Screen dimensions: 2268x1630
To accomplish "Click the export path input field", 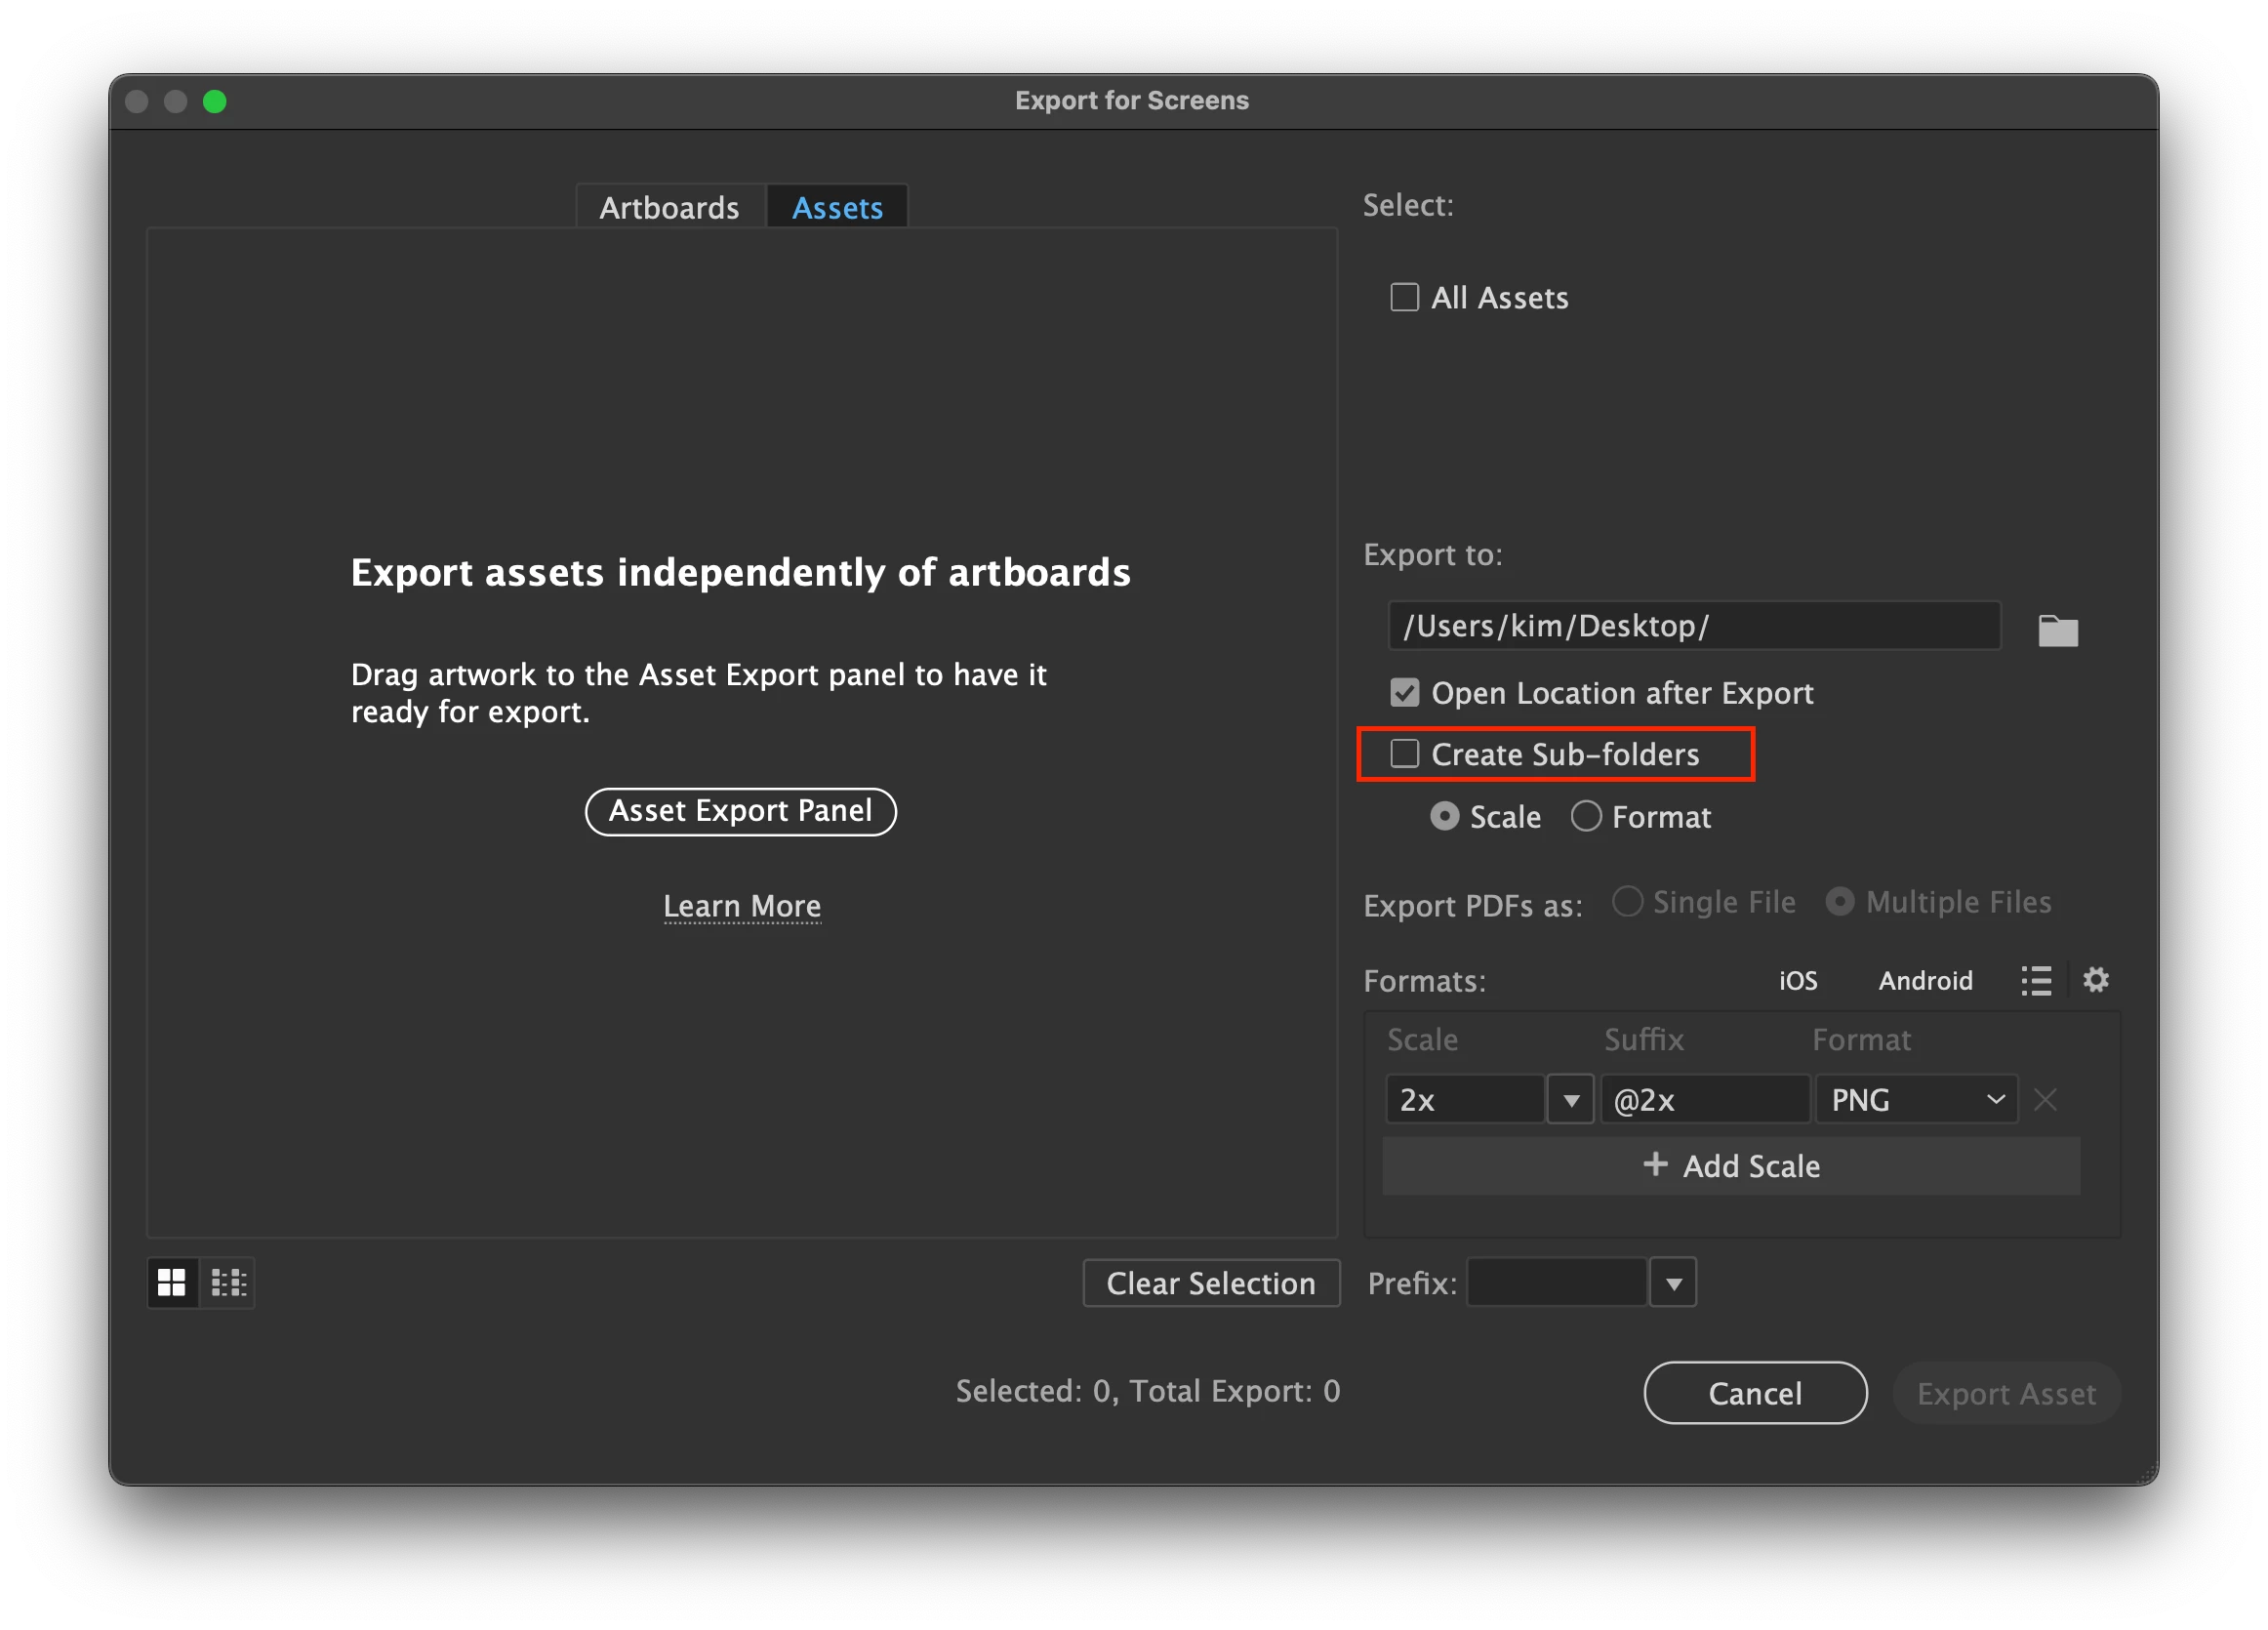I will (1693, 626).
